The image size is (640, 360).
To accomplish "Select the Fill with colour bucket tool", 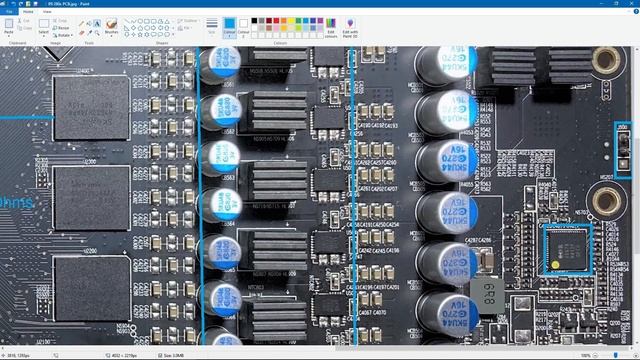I will (89, 23).
